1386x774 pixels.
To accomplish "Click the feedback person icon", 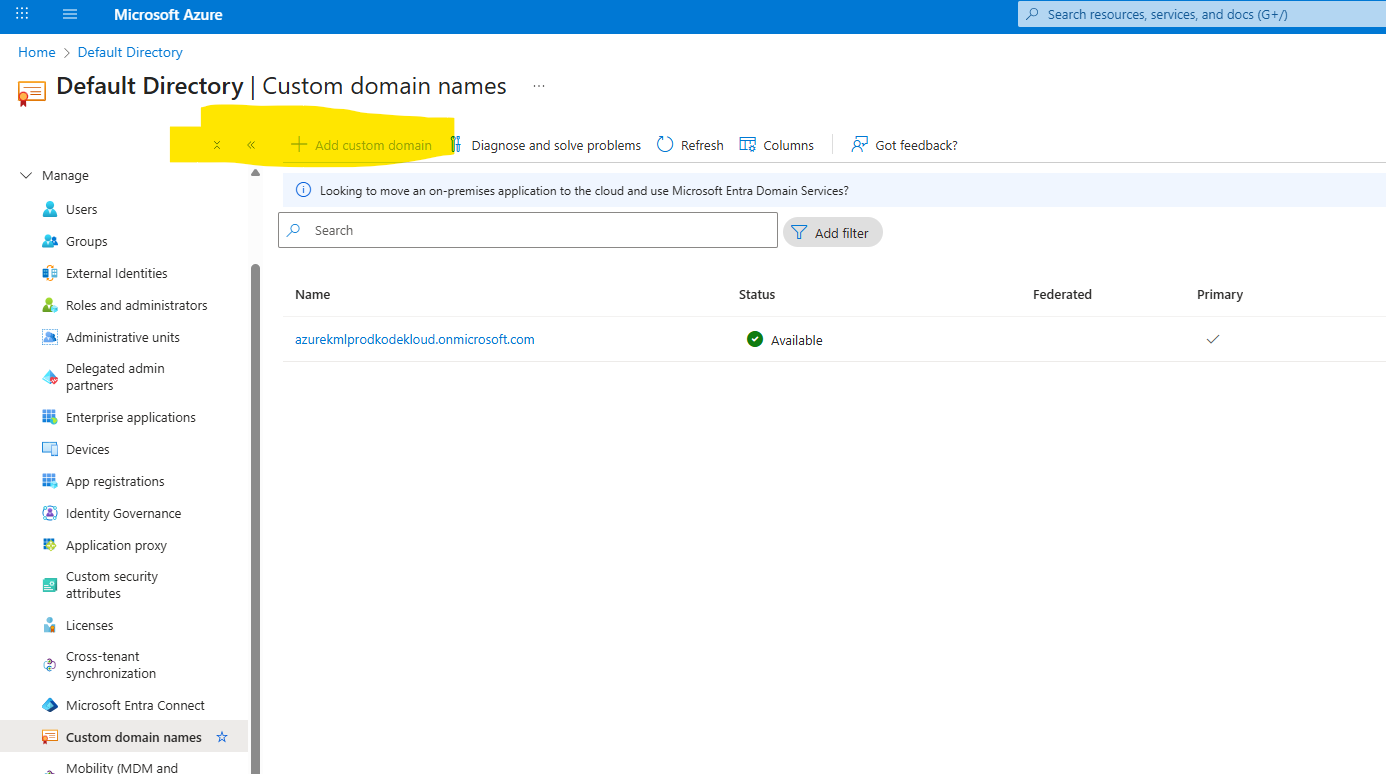I will pyautogui.click(x=859, y=145).
